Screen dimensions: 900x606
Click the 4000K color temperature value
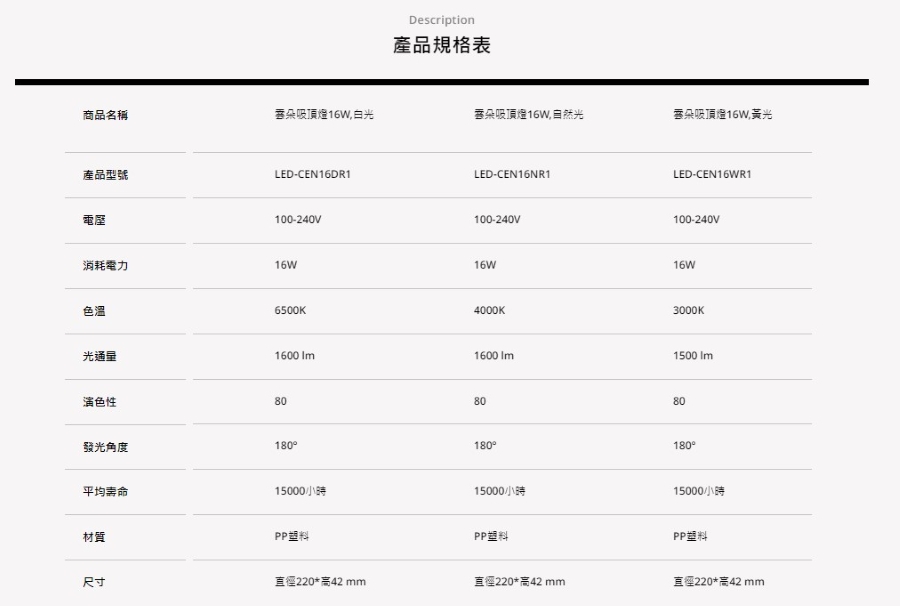point(490,310)
